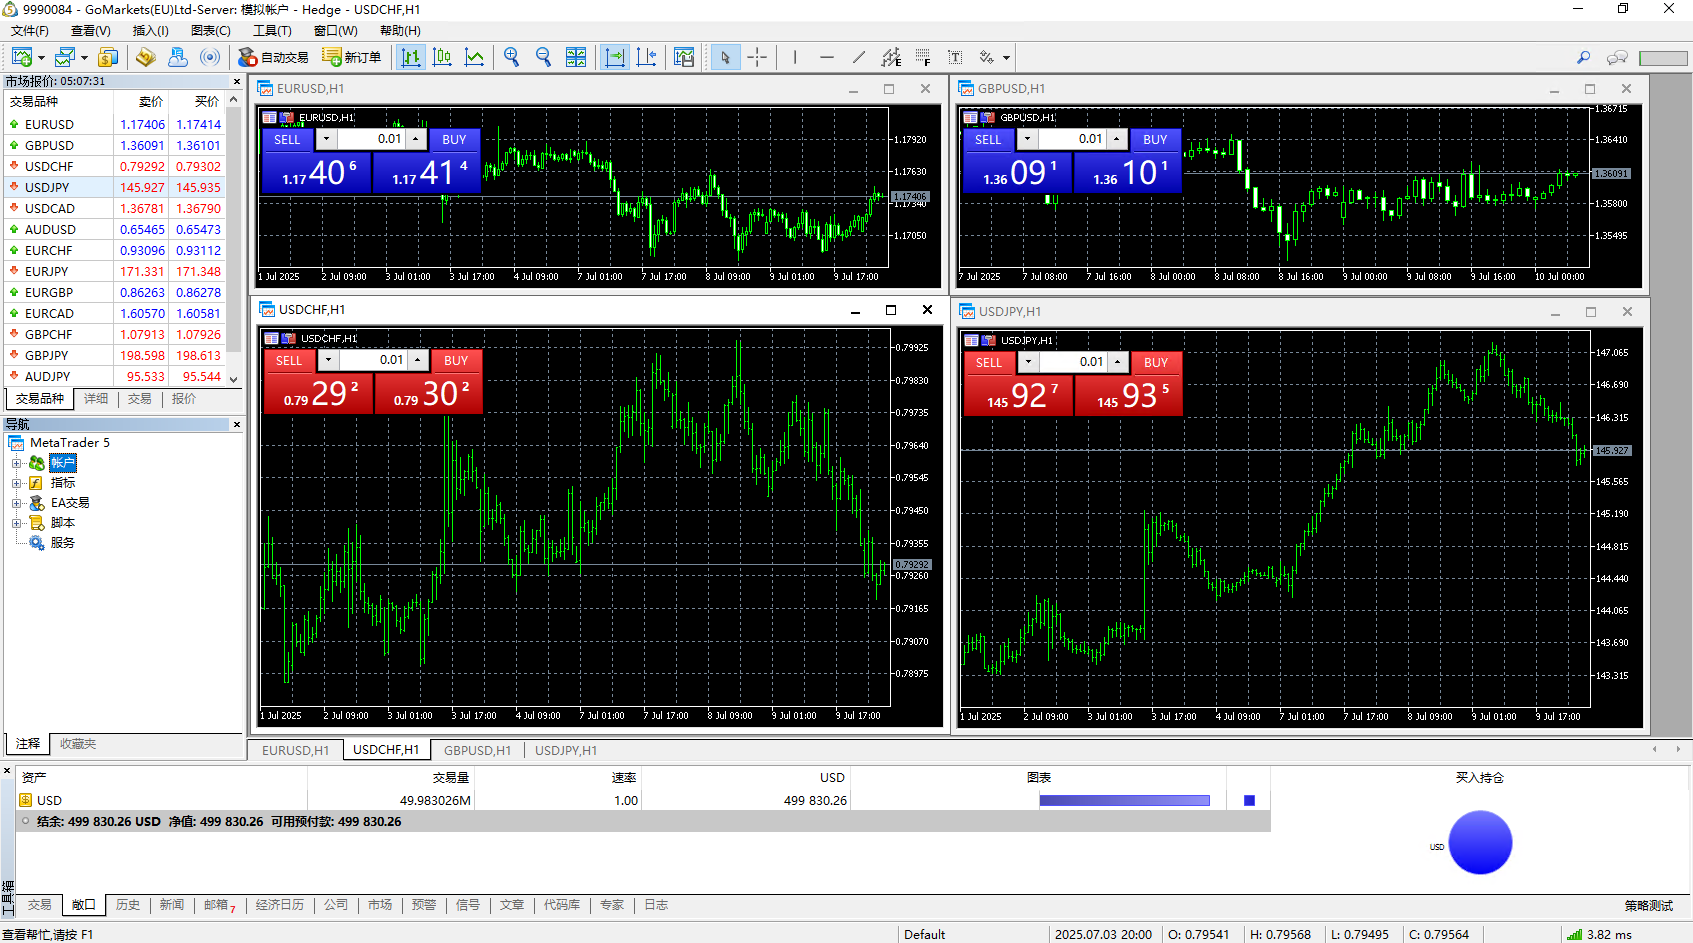Select the Fibonacci retracement tool
The image size is (1693, 943).
(x=923, y=57)
